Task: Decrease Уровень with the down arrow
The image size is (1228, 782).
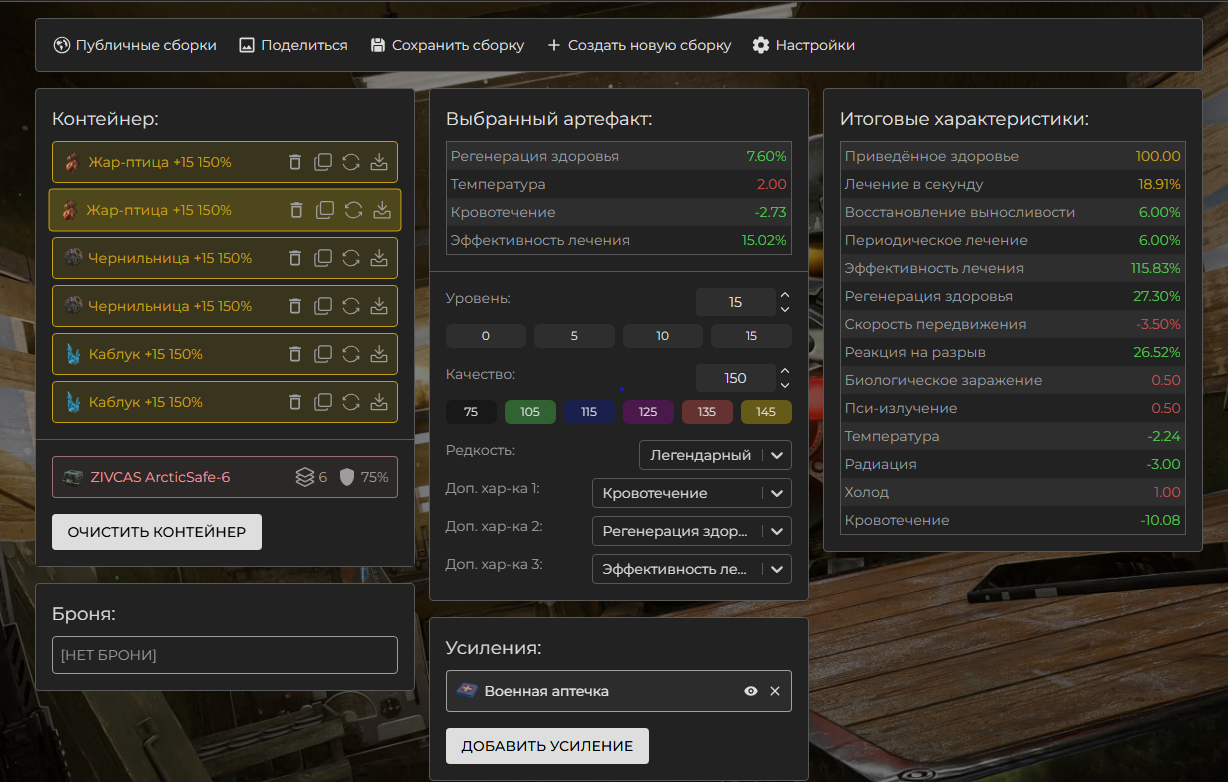Action: 785,309
